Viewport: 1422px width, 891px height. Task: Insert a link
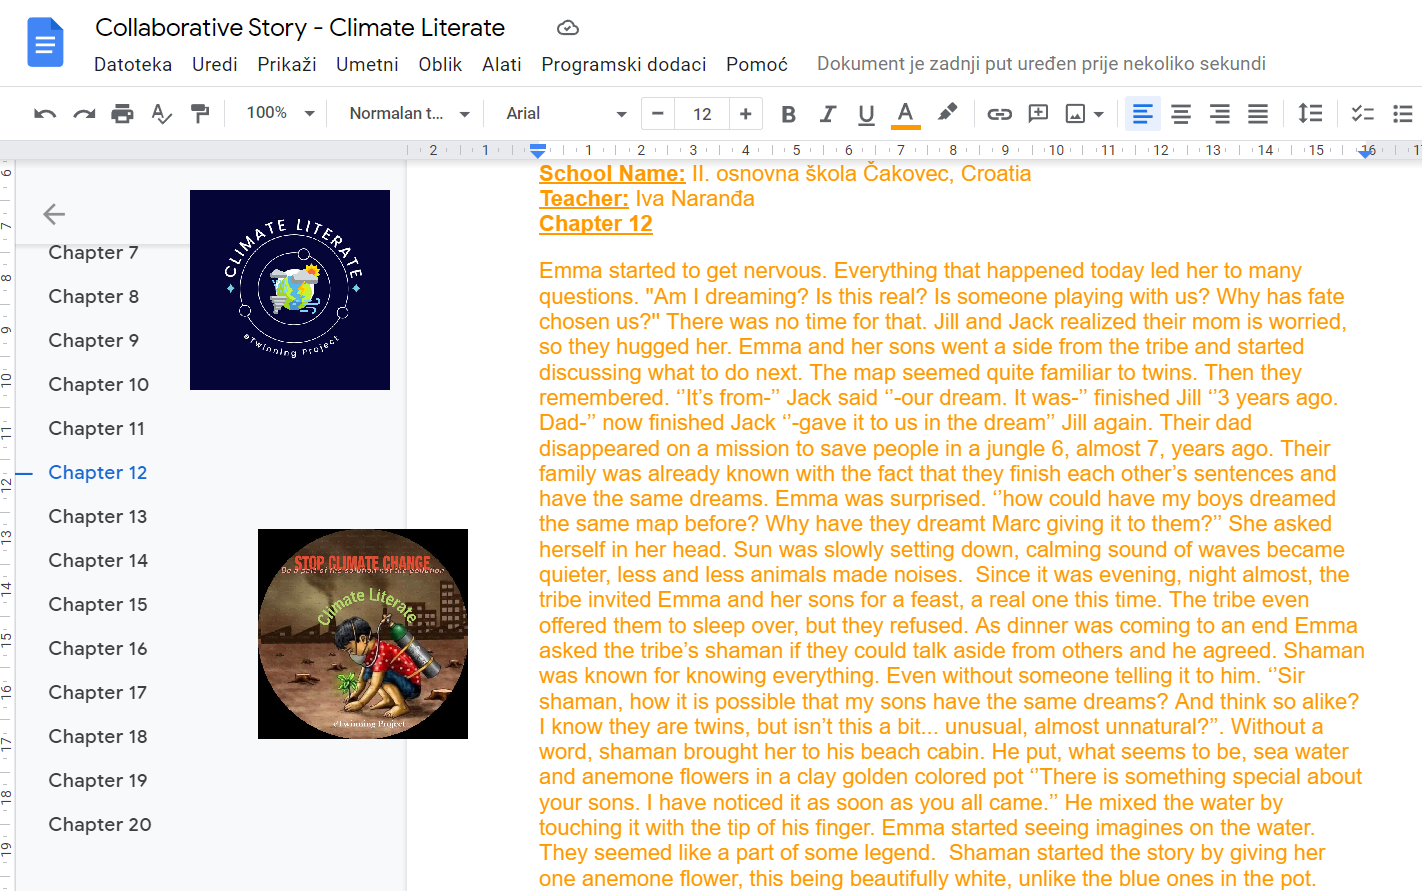pyautogui.click(x=999, y=114)
